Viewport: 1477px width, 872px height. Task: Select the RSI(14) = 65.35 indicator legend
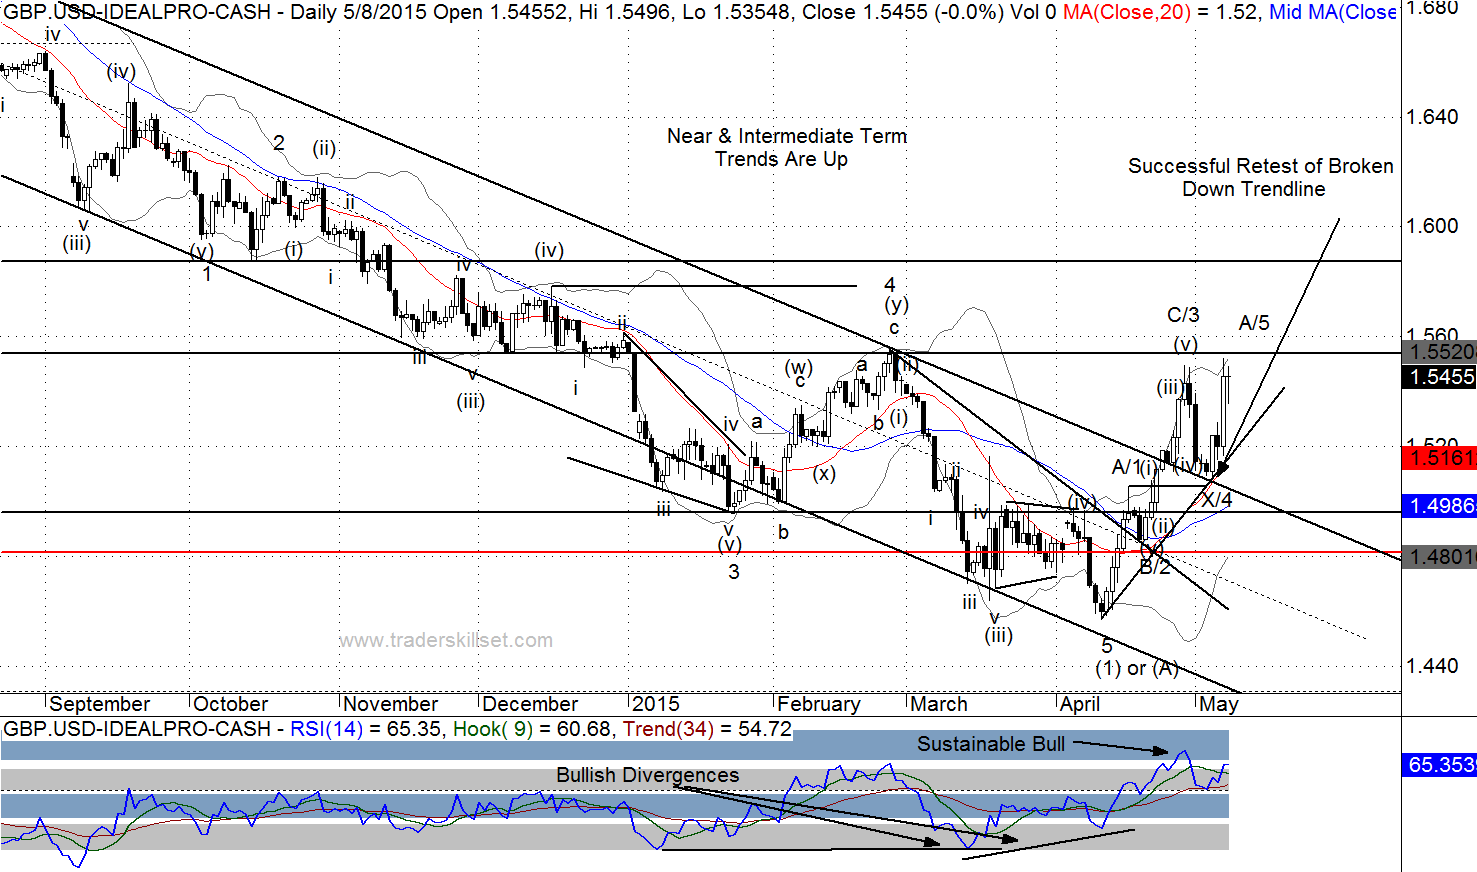pyautogui.click(x=366, y=729)
